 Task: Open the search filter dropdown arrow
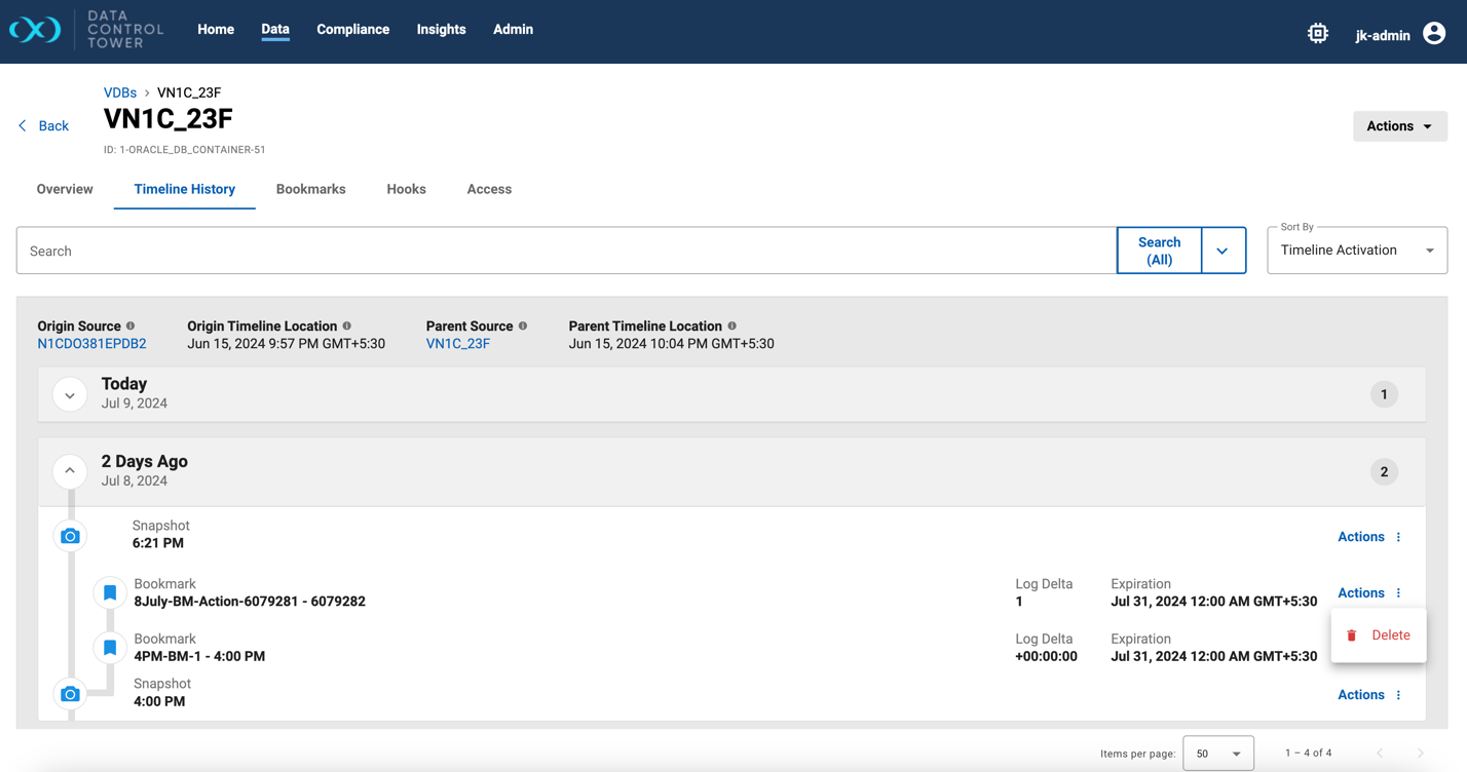[x=1222, y=251]
